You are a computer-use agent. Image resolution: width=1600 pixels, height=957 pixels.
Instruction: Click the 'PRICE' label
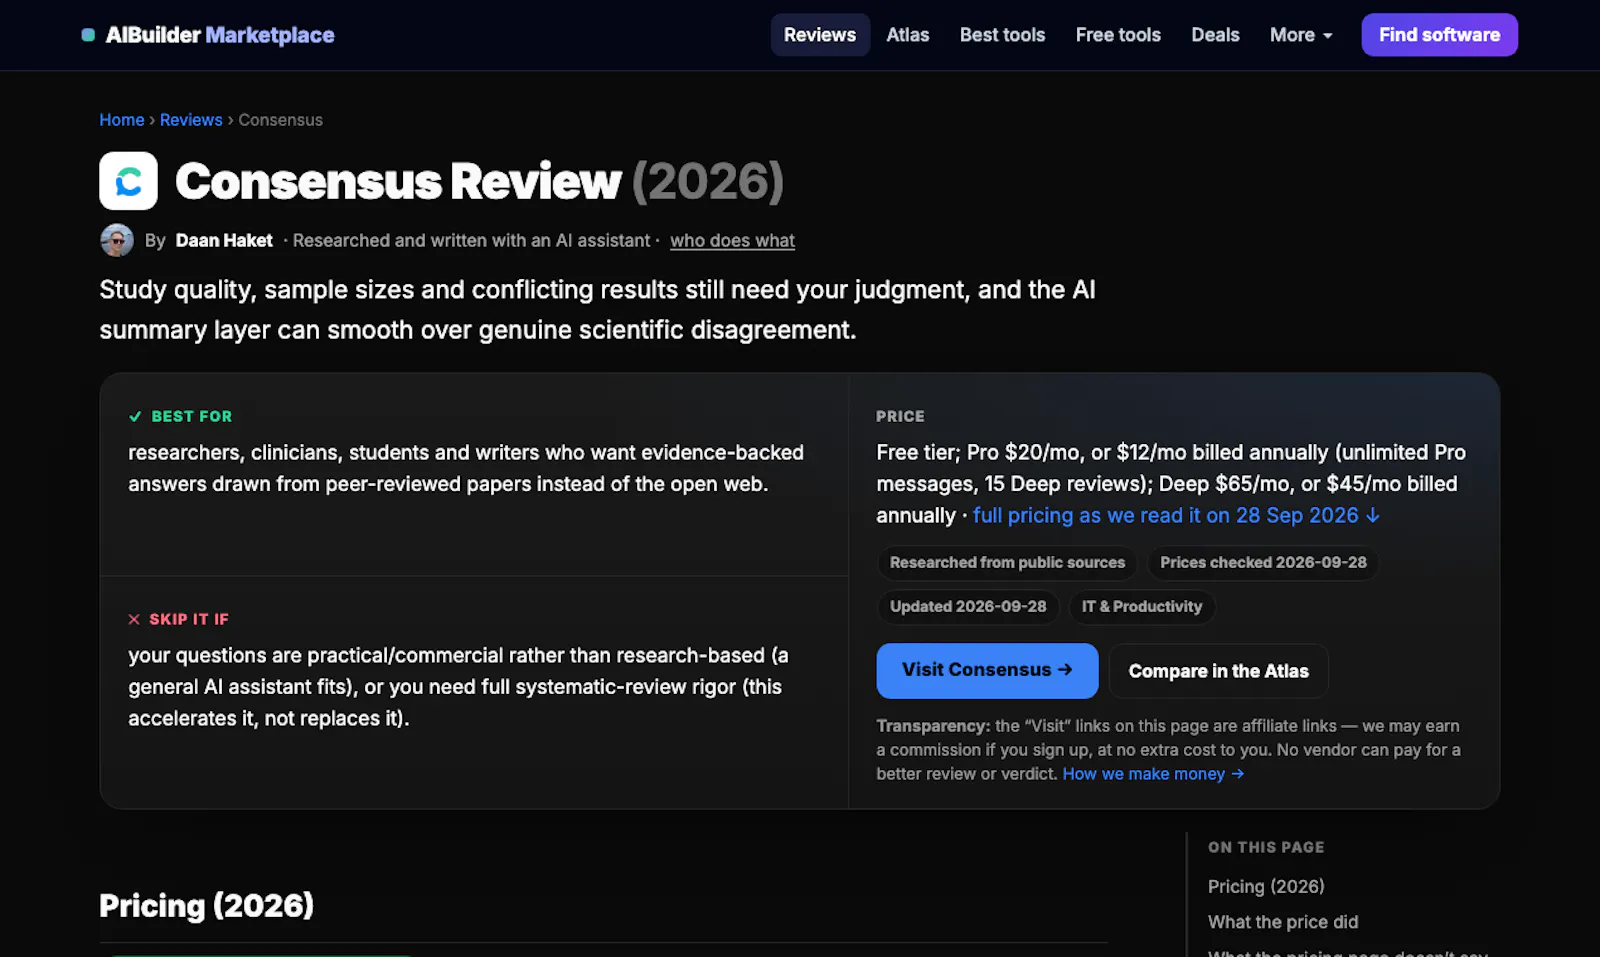900,416
